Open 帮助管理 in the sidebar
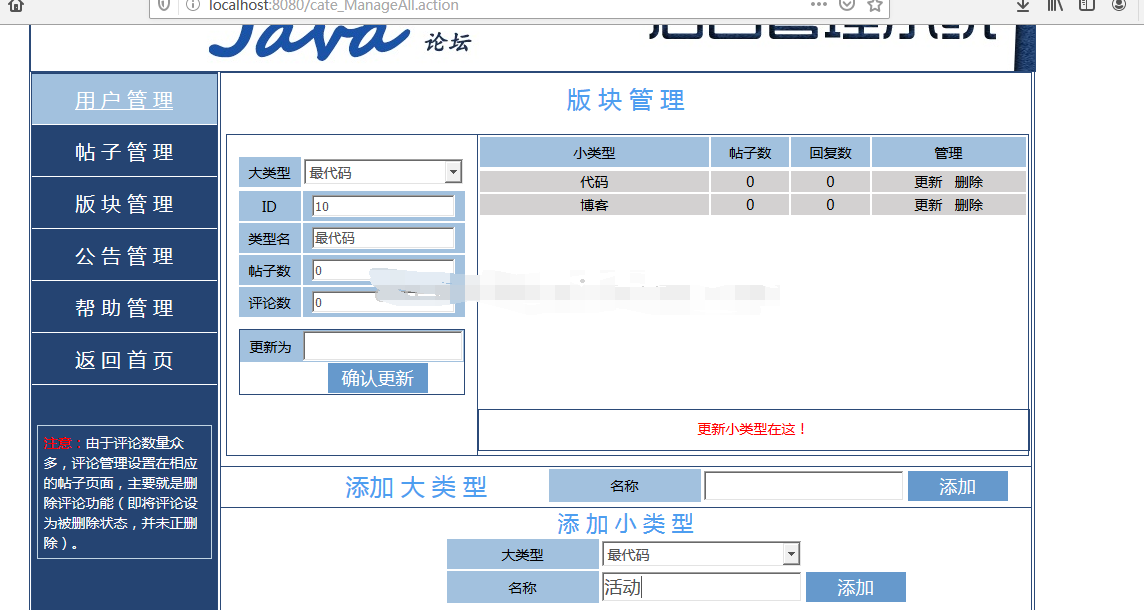 tap(124, 307)
